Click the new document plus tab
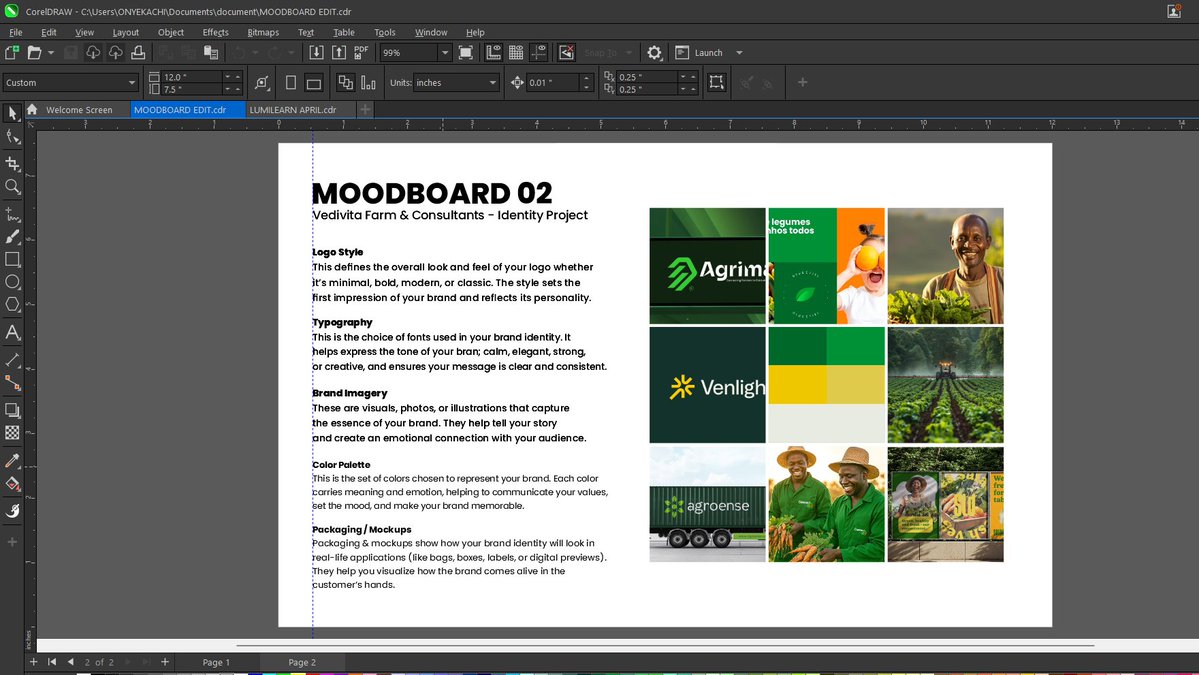The width and height of the screenshot is (1199, 675). (x=366, y=110)
